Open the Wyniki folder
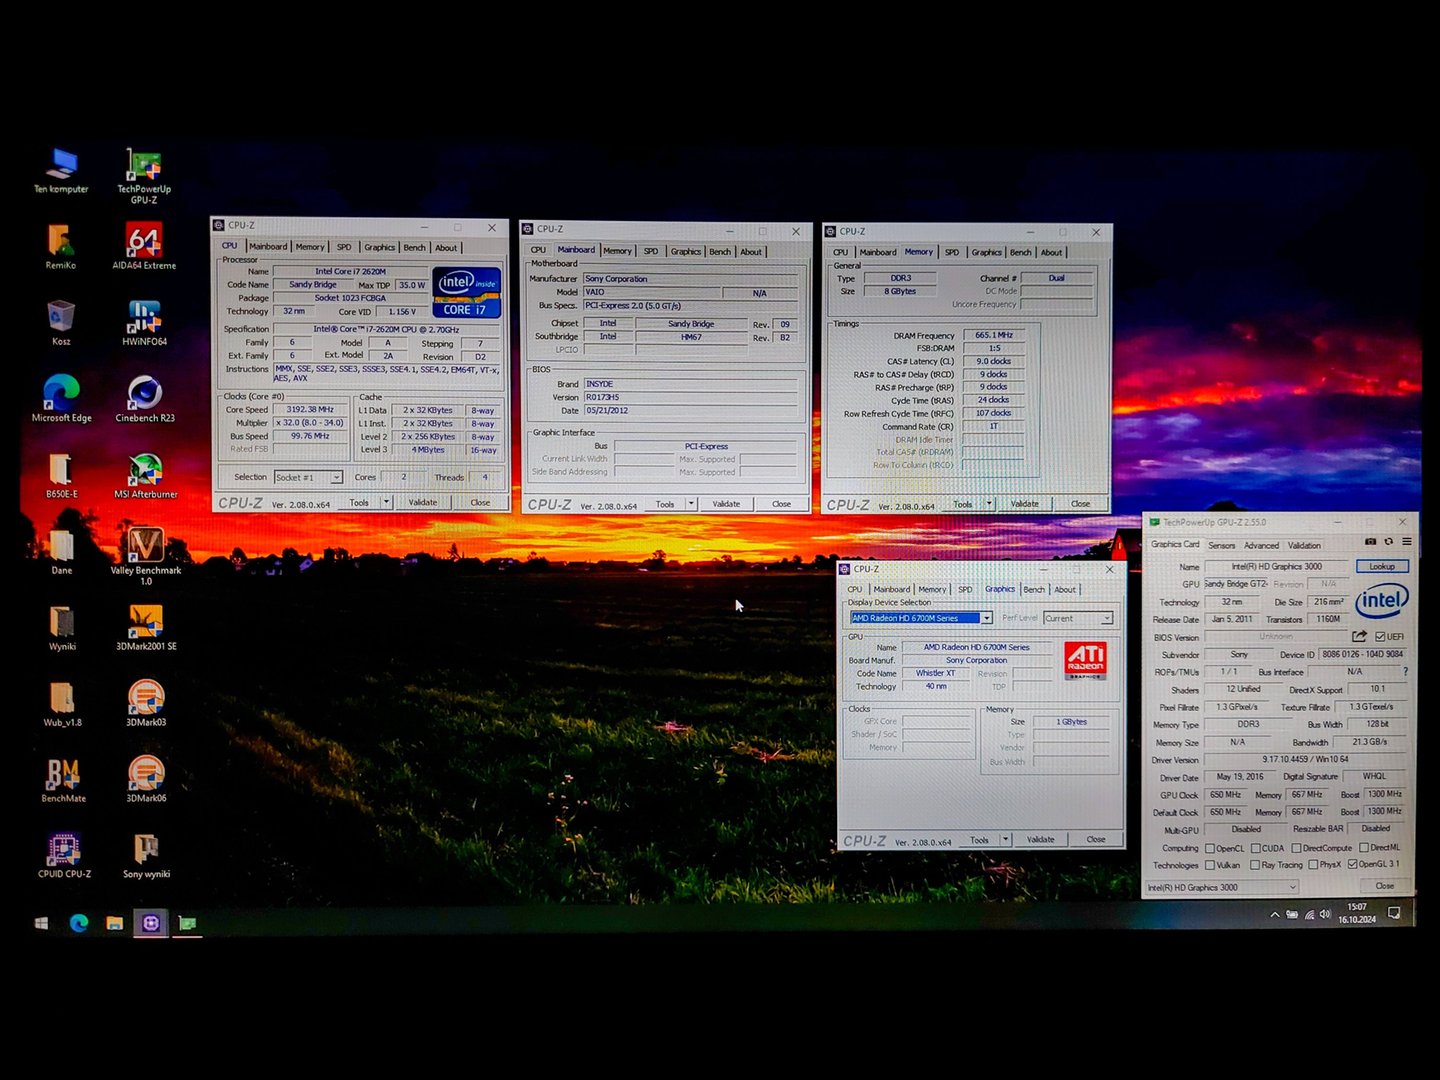This screenshot has height=1080, width=1440. tap(62, 627)
